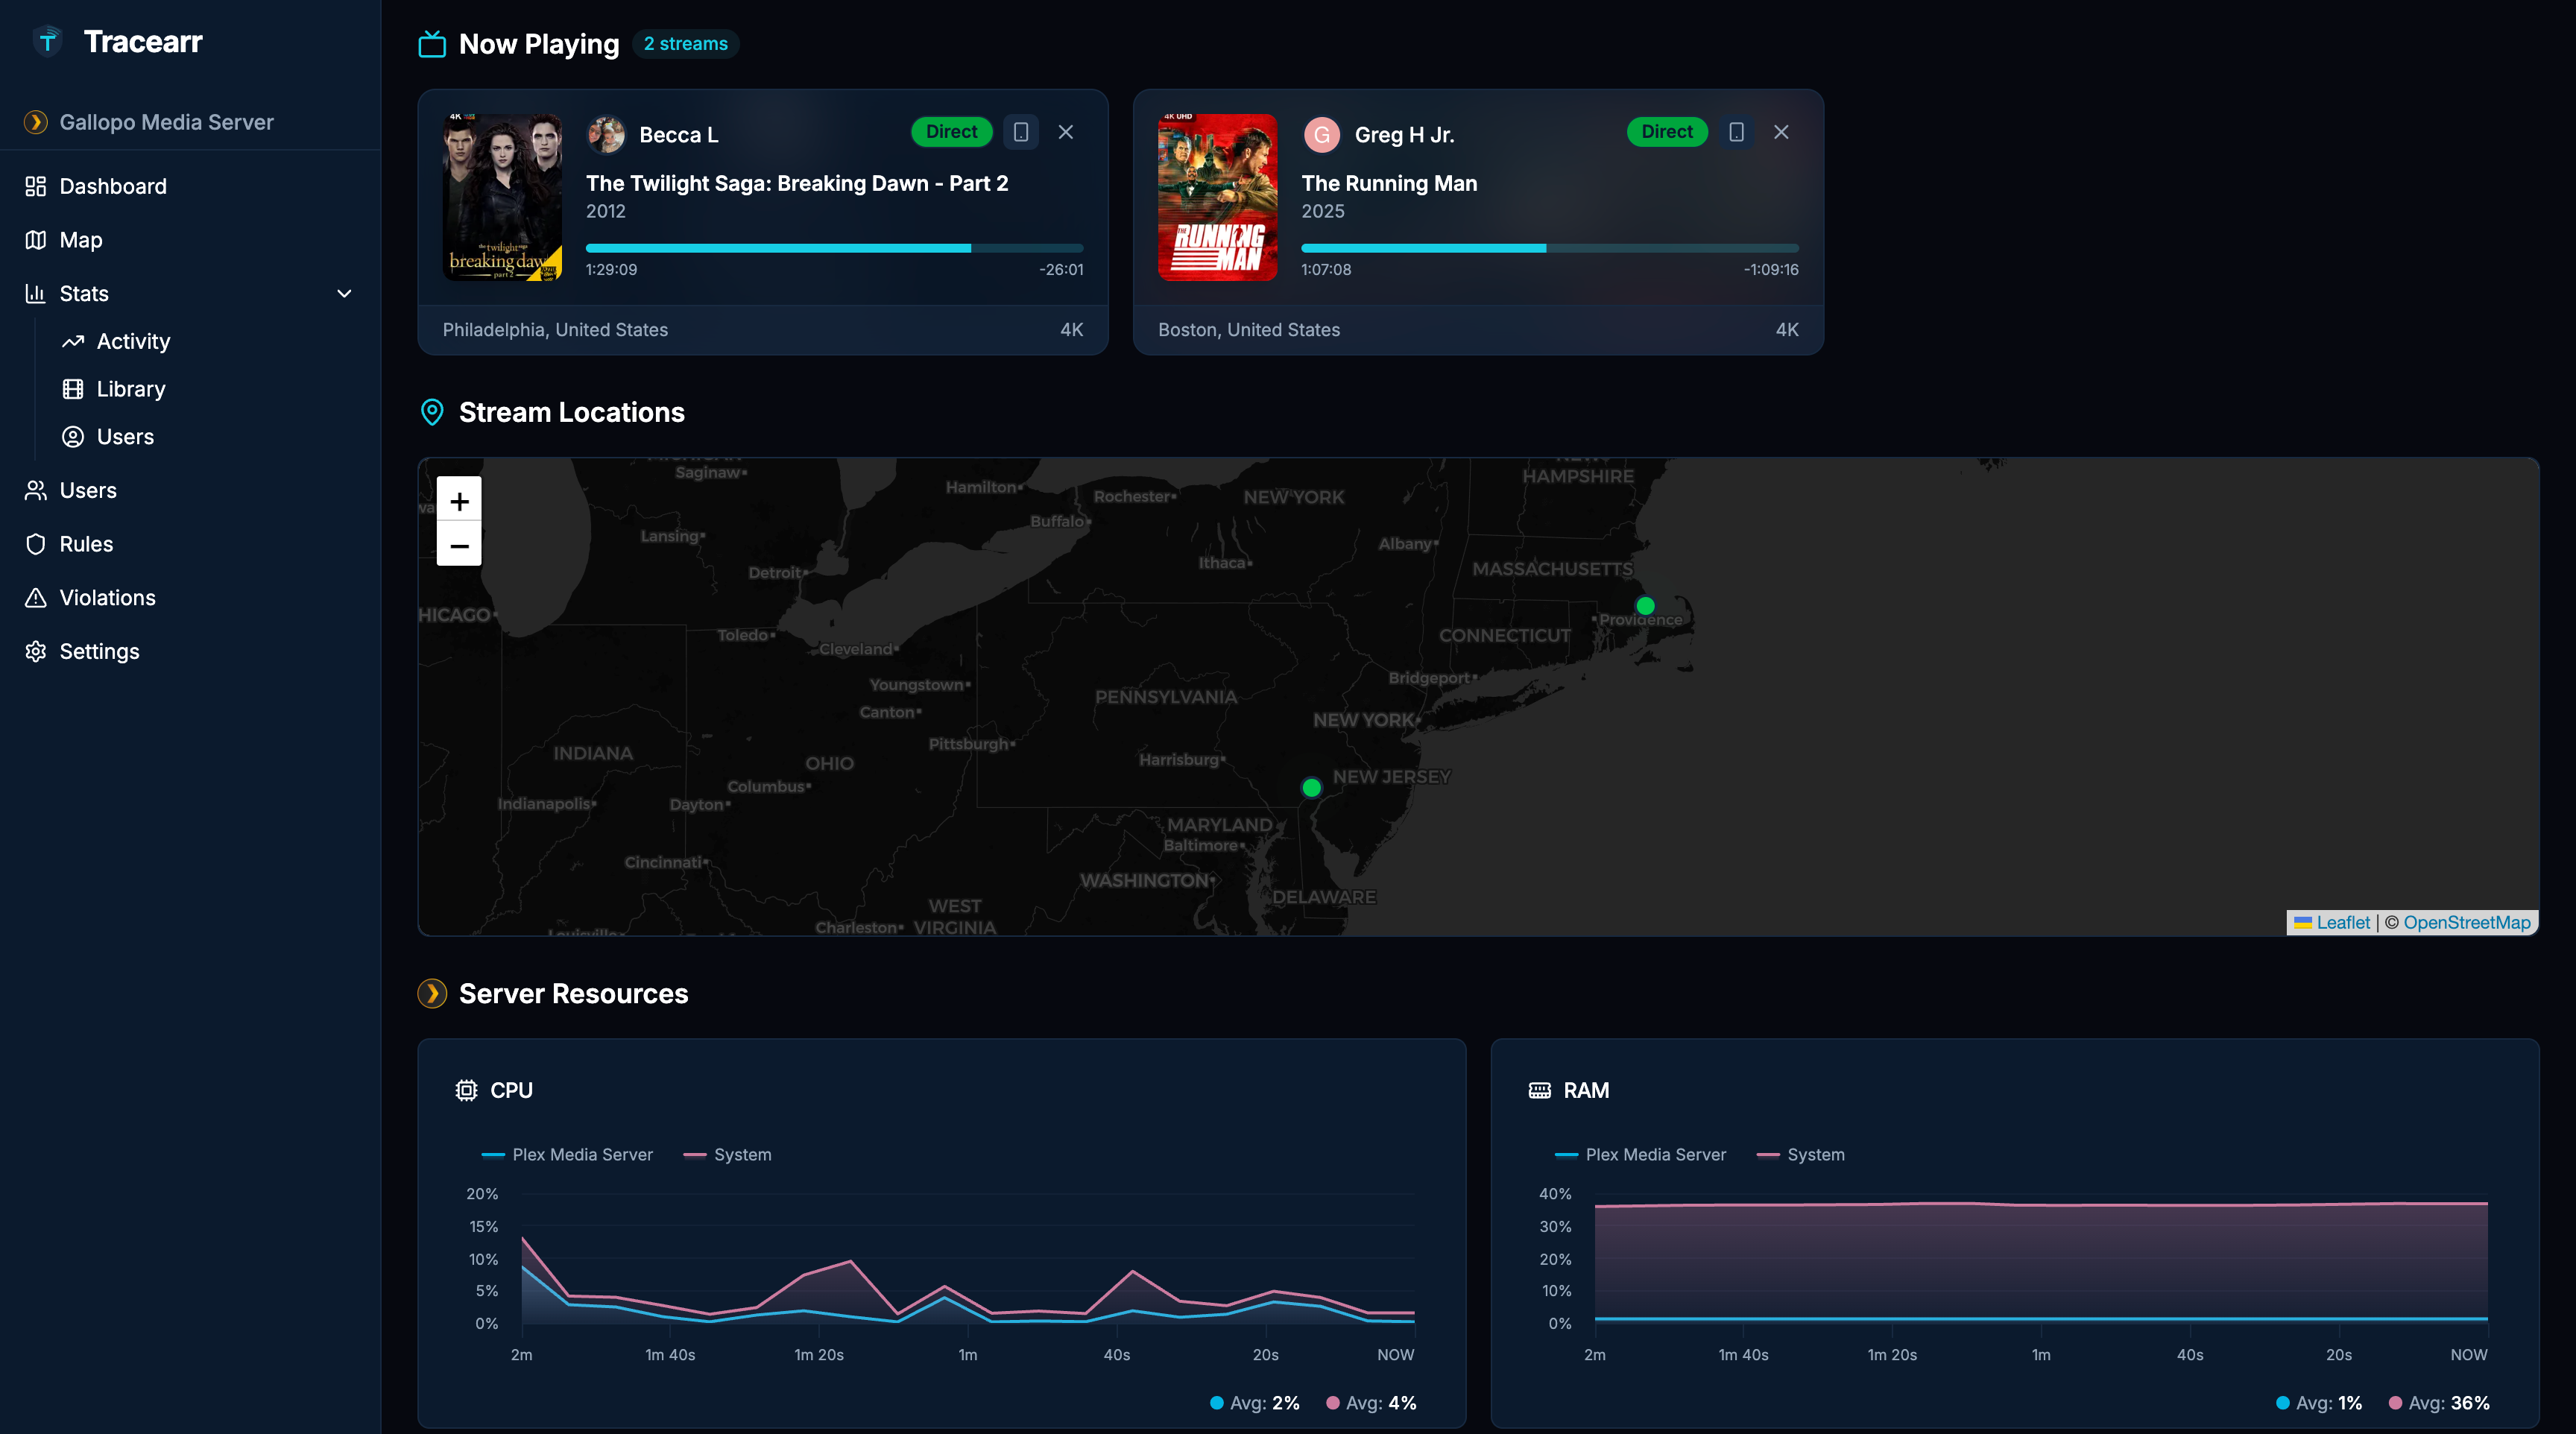Open the Library stats page
Image resolution: width=2576 pixels, height=1434 pixels.
point(131,389)
